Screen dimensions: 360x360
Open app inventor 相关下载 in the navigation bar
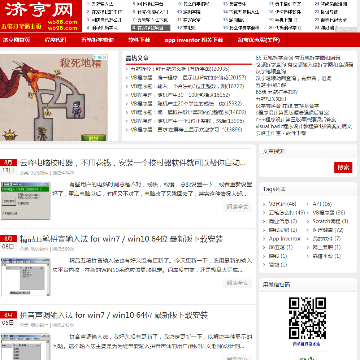[194, 40]
